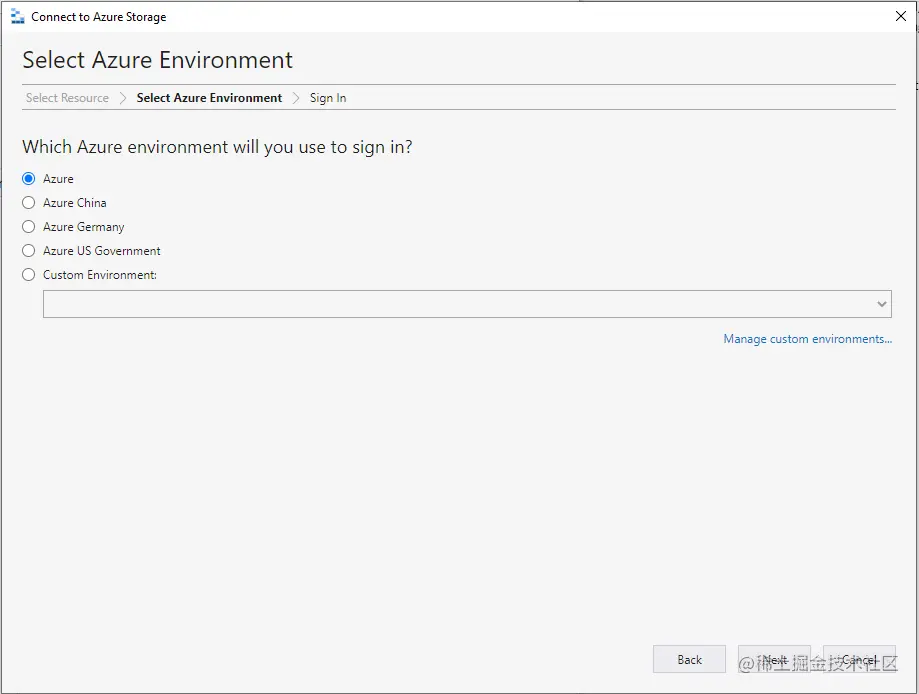Click the Cancel button
The height and width of the screenshot is (694, 919).
(858, 659)
